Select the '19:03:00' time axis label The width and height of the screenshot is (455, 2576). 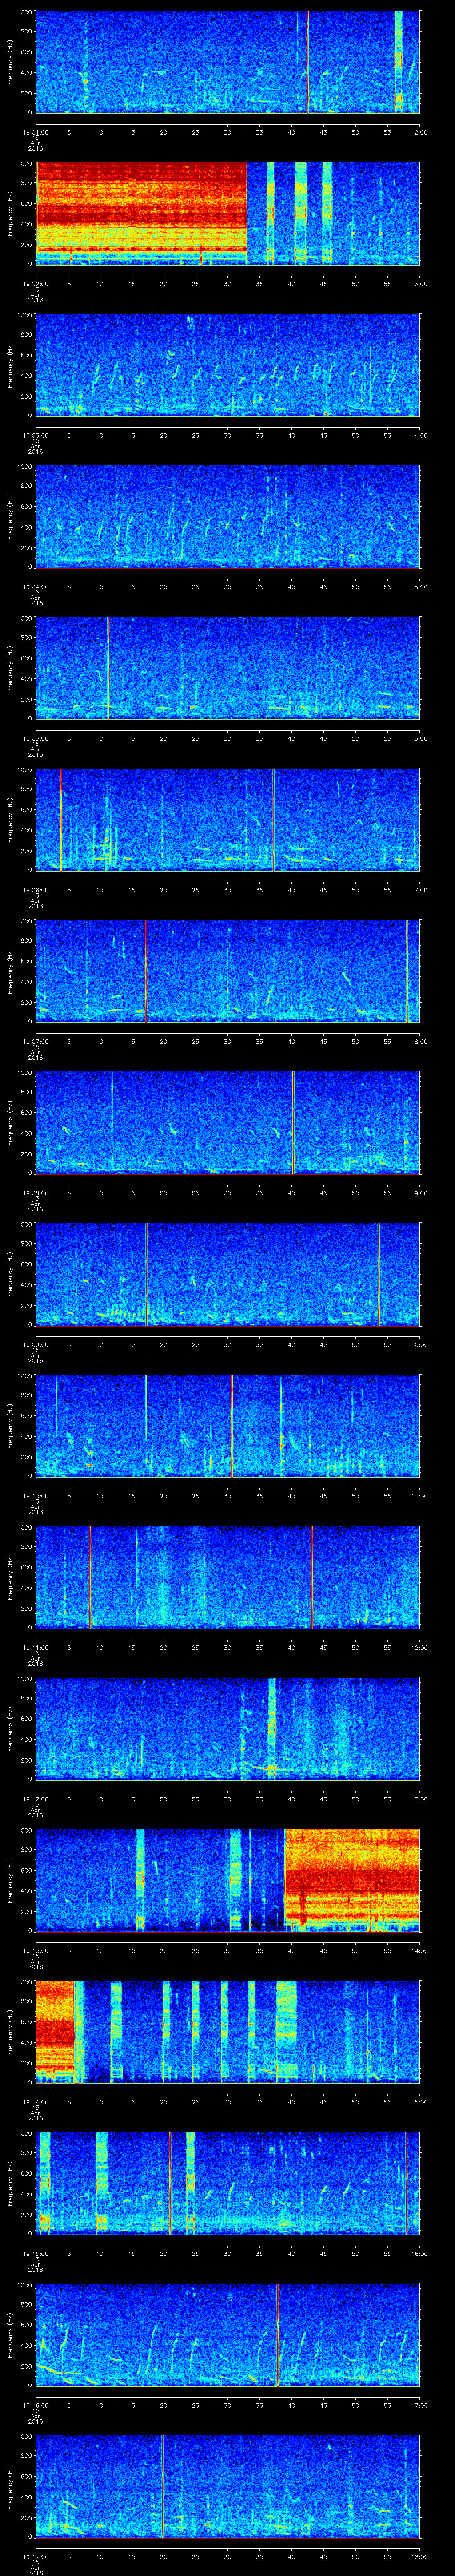tap(36, 435)
